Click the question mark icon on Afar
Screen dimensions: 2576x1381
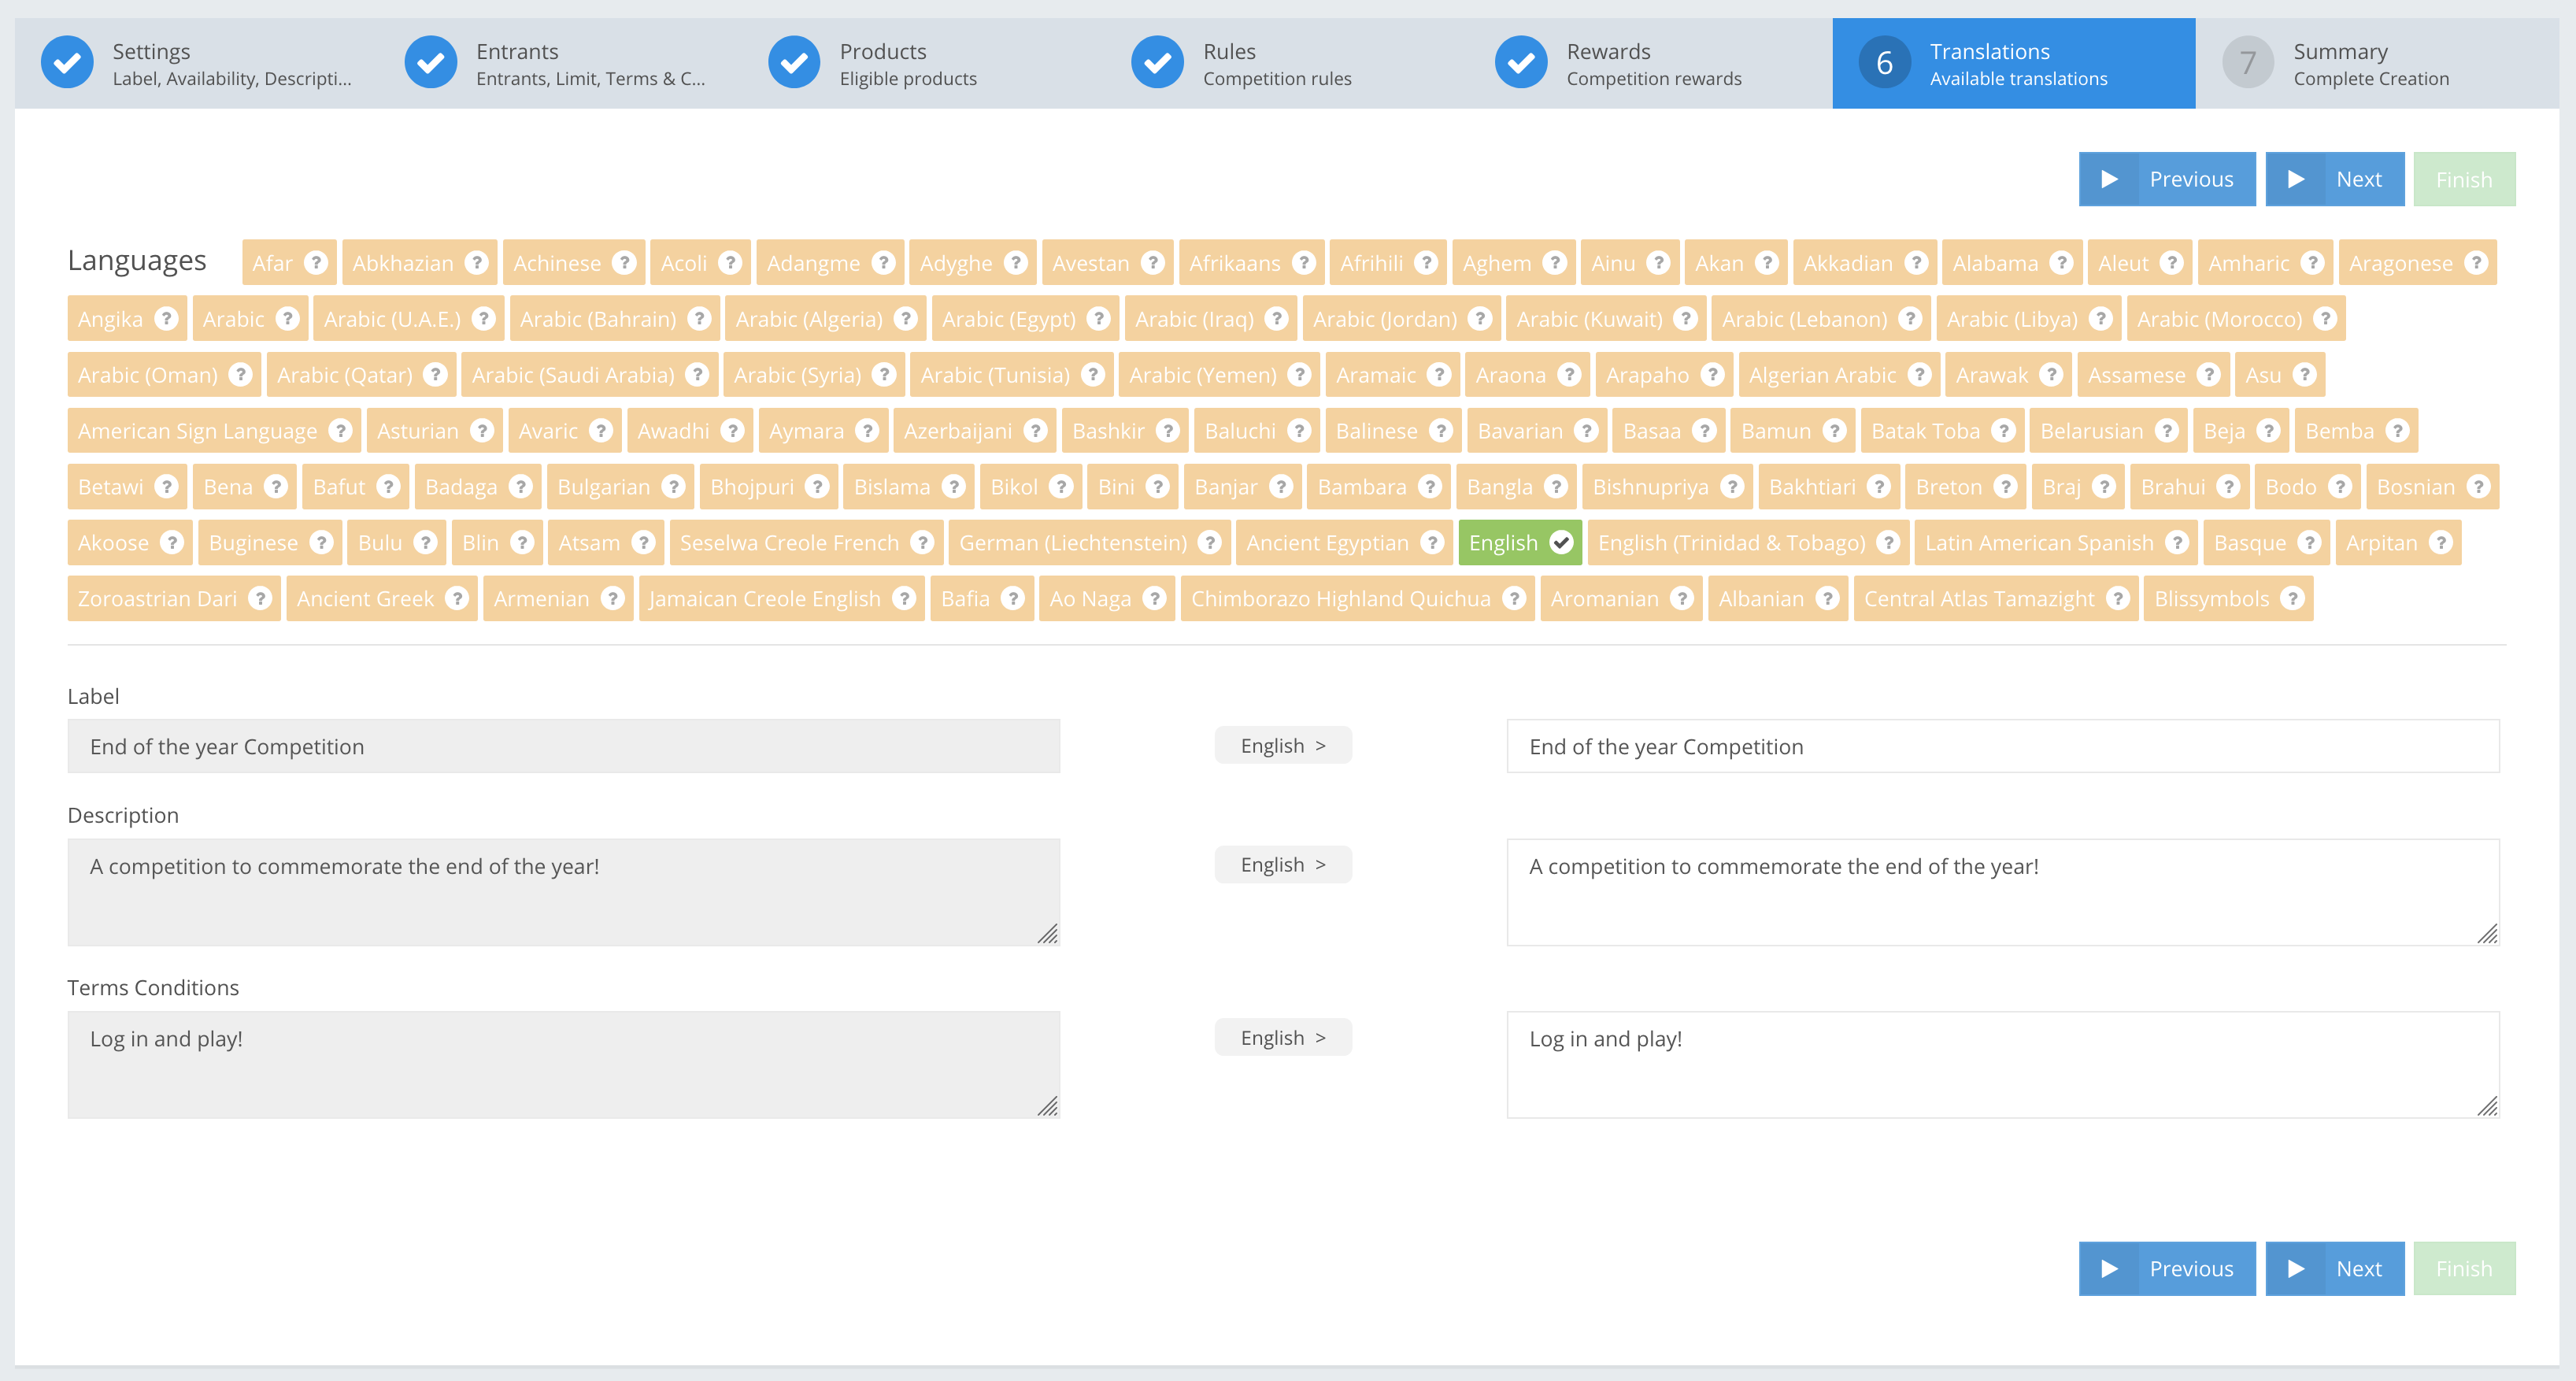pos(316,263)
